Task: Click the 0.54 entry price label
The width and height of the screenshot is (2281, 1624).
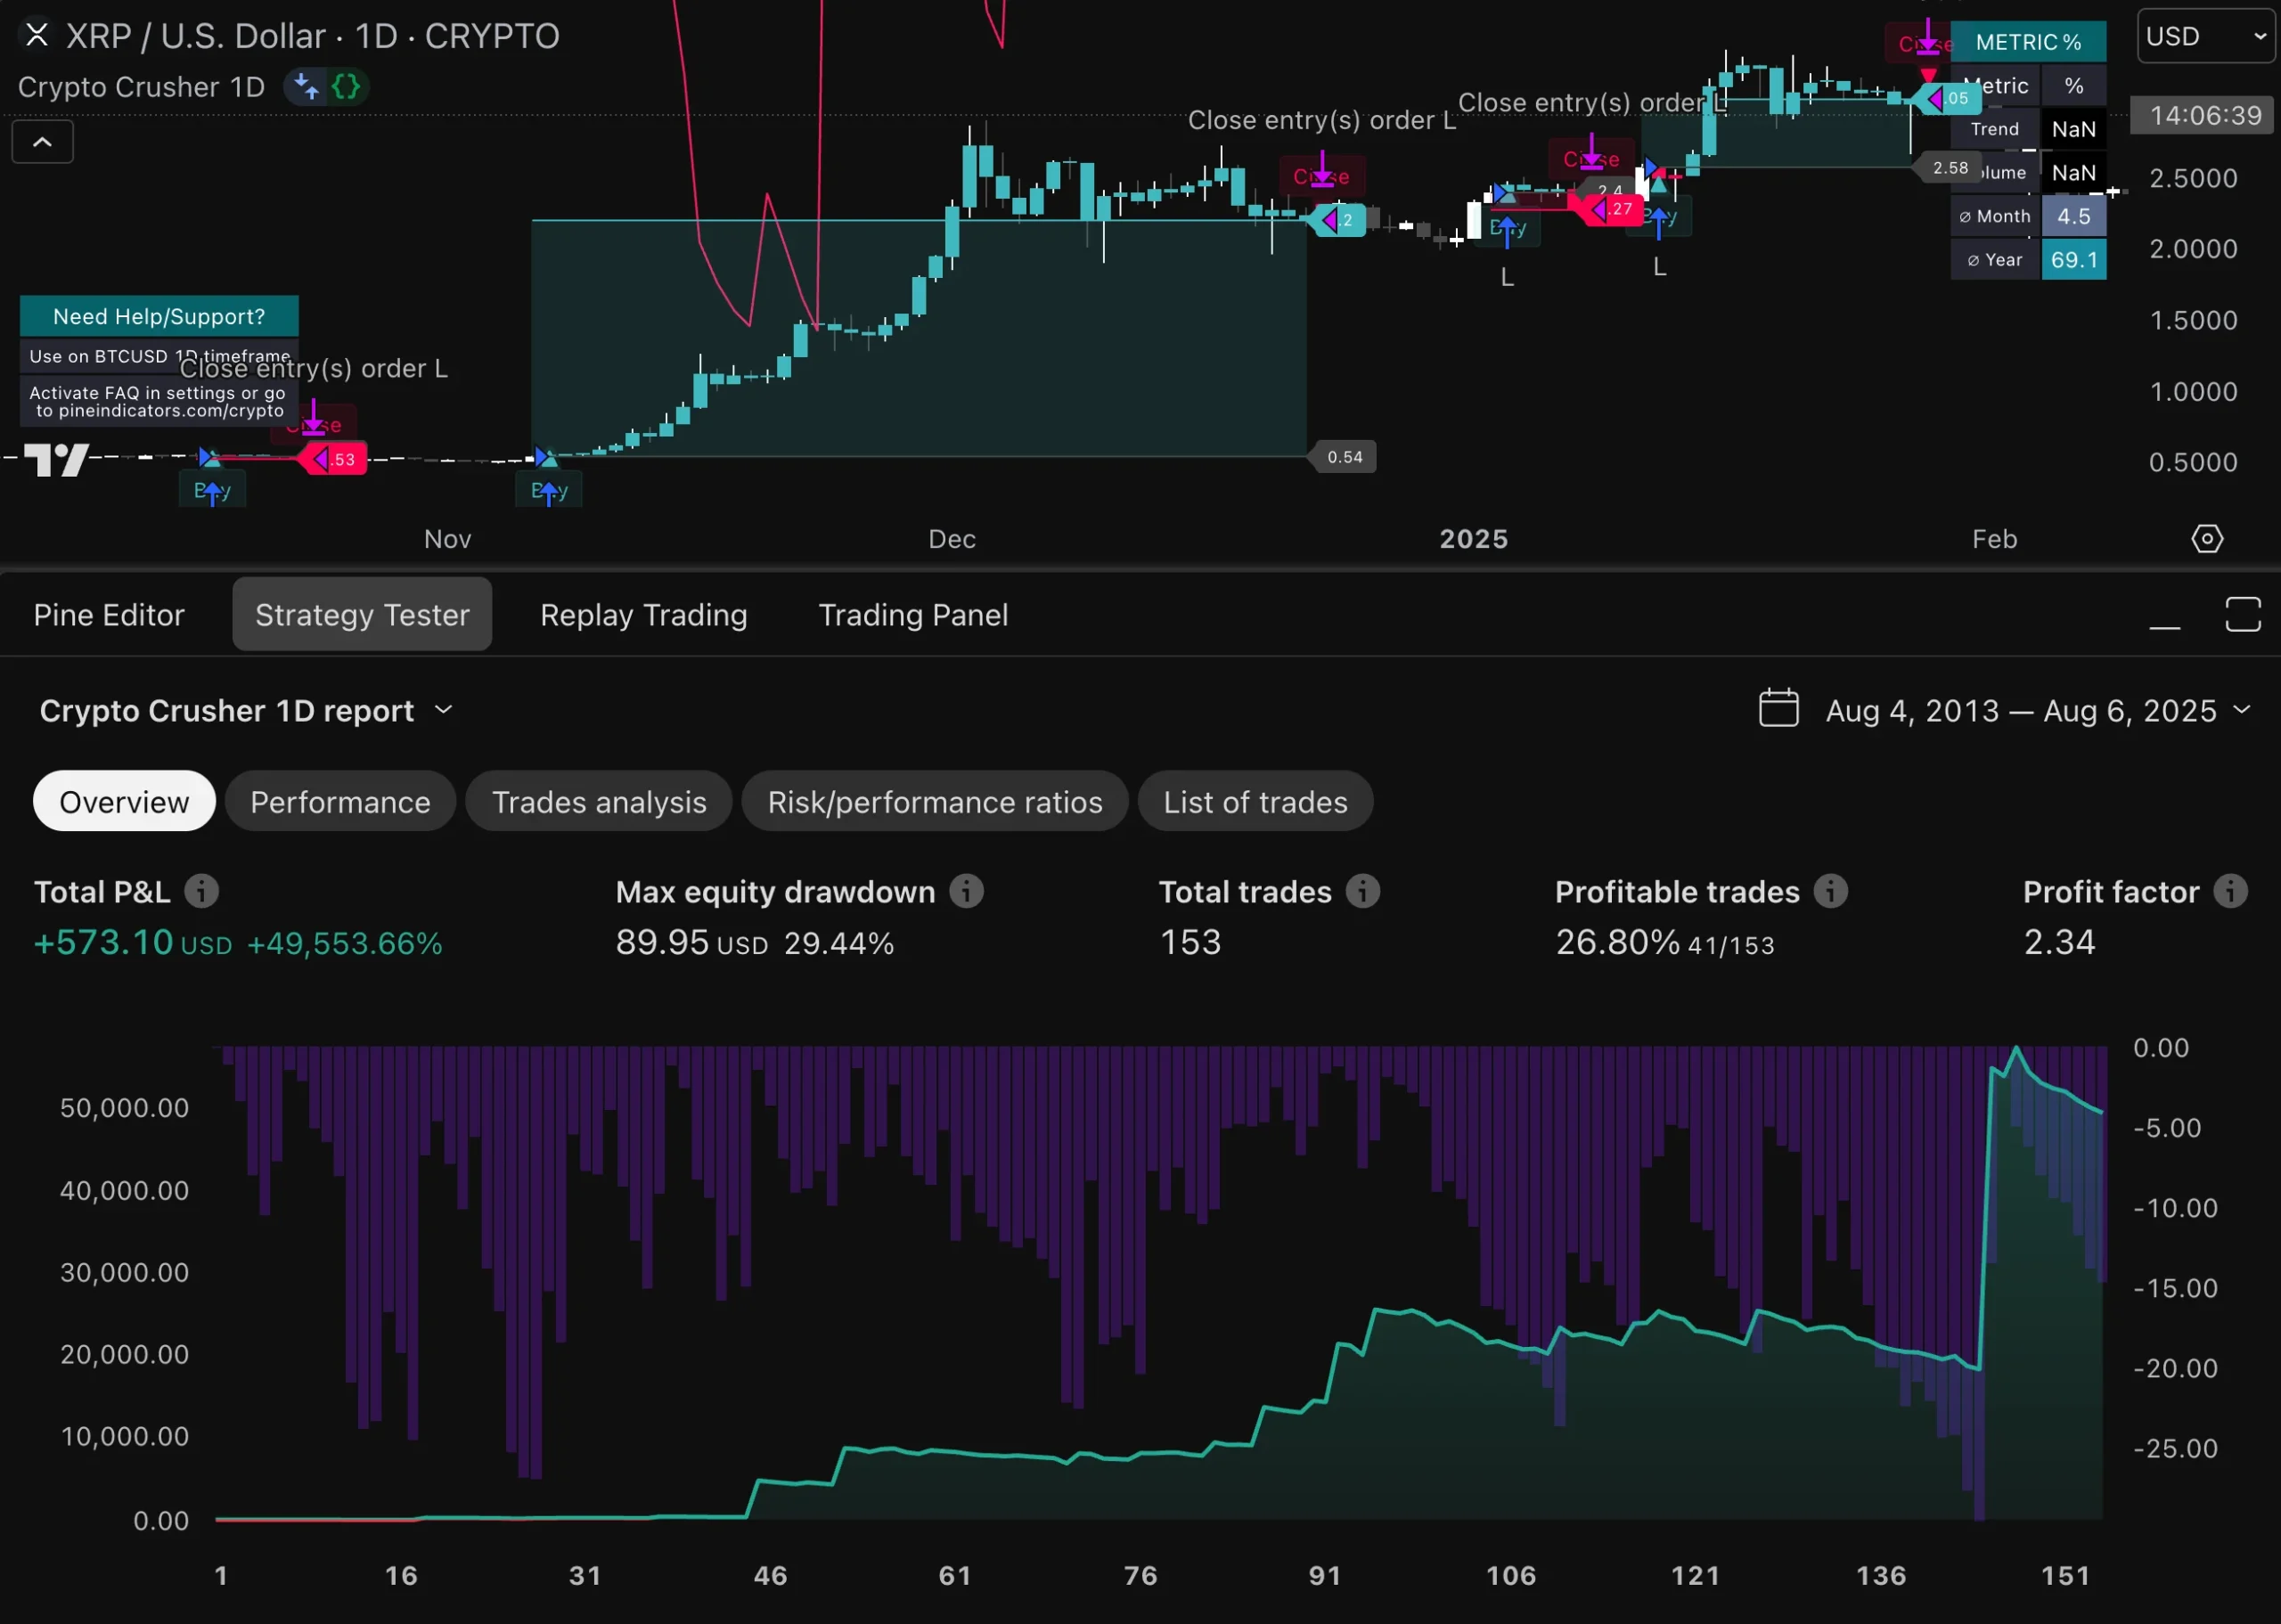Action: (1344, 457)
